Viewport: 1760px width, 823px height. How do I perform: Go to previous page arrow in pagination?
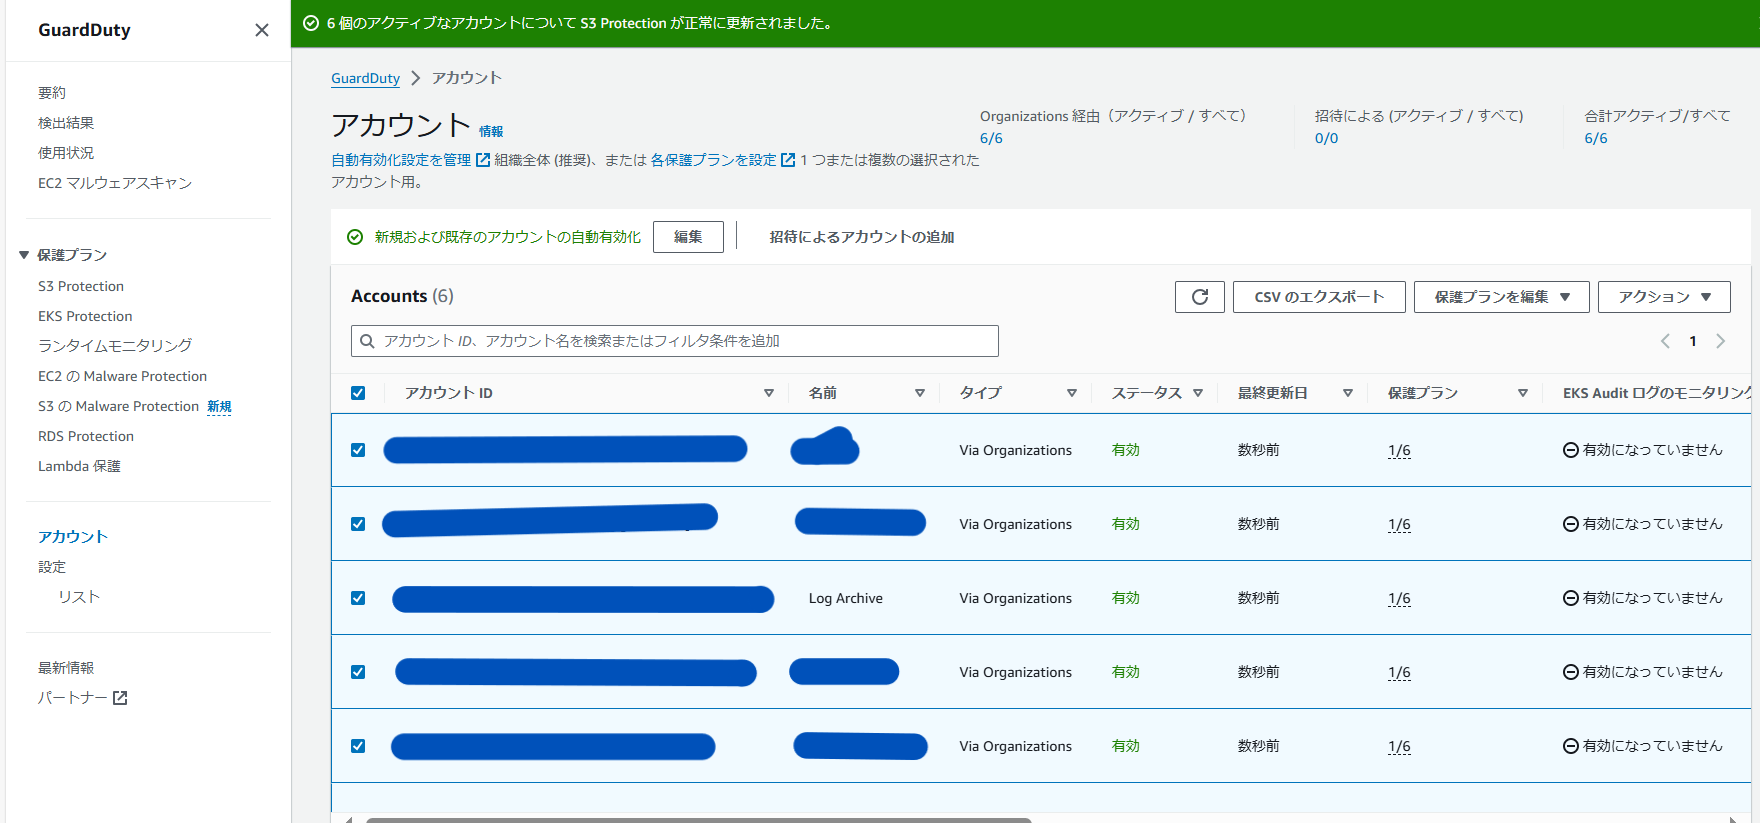1665,341
